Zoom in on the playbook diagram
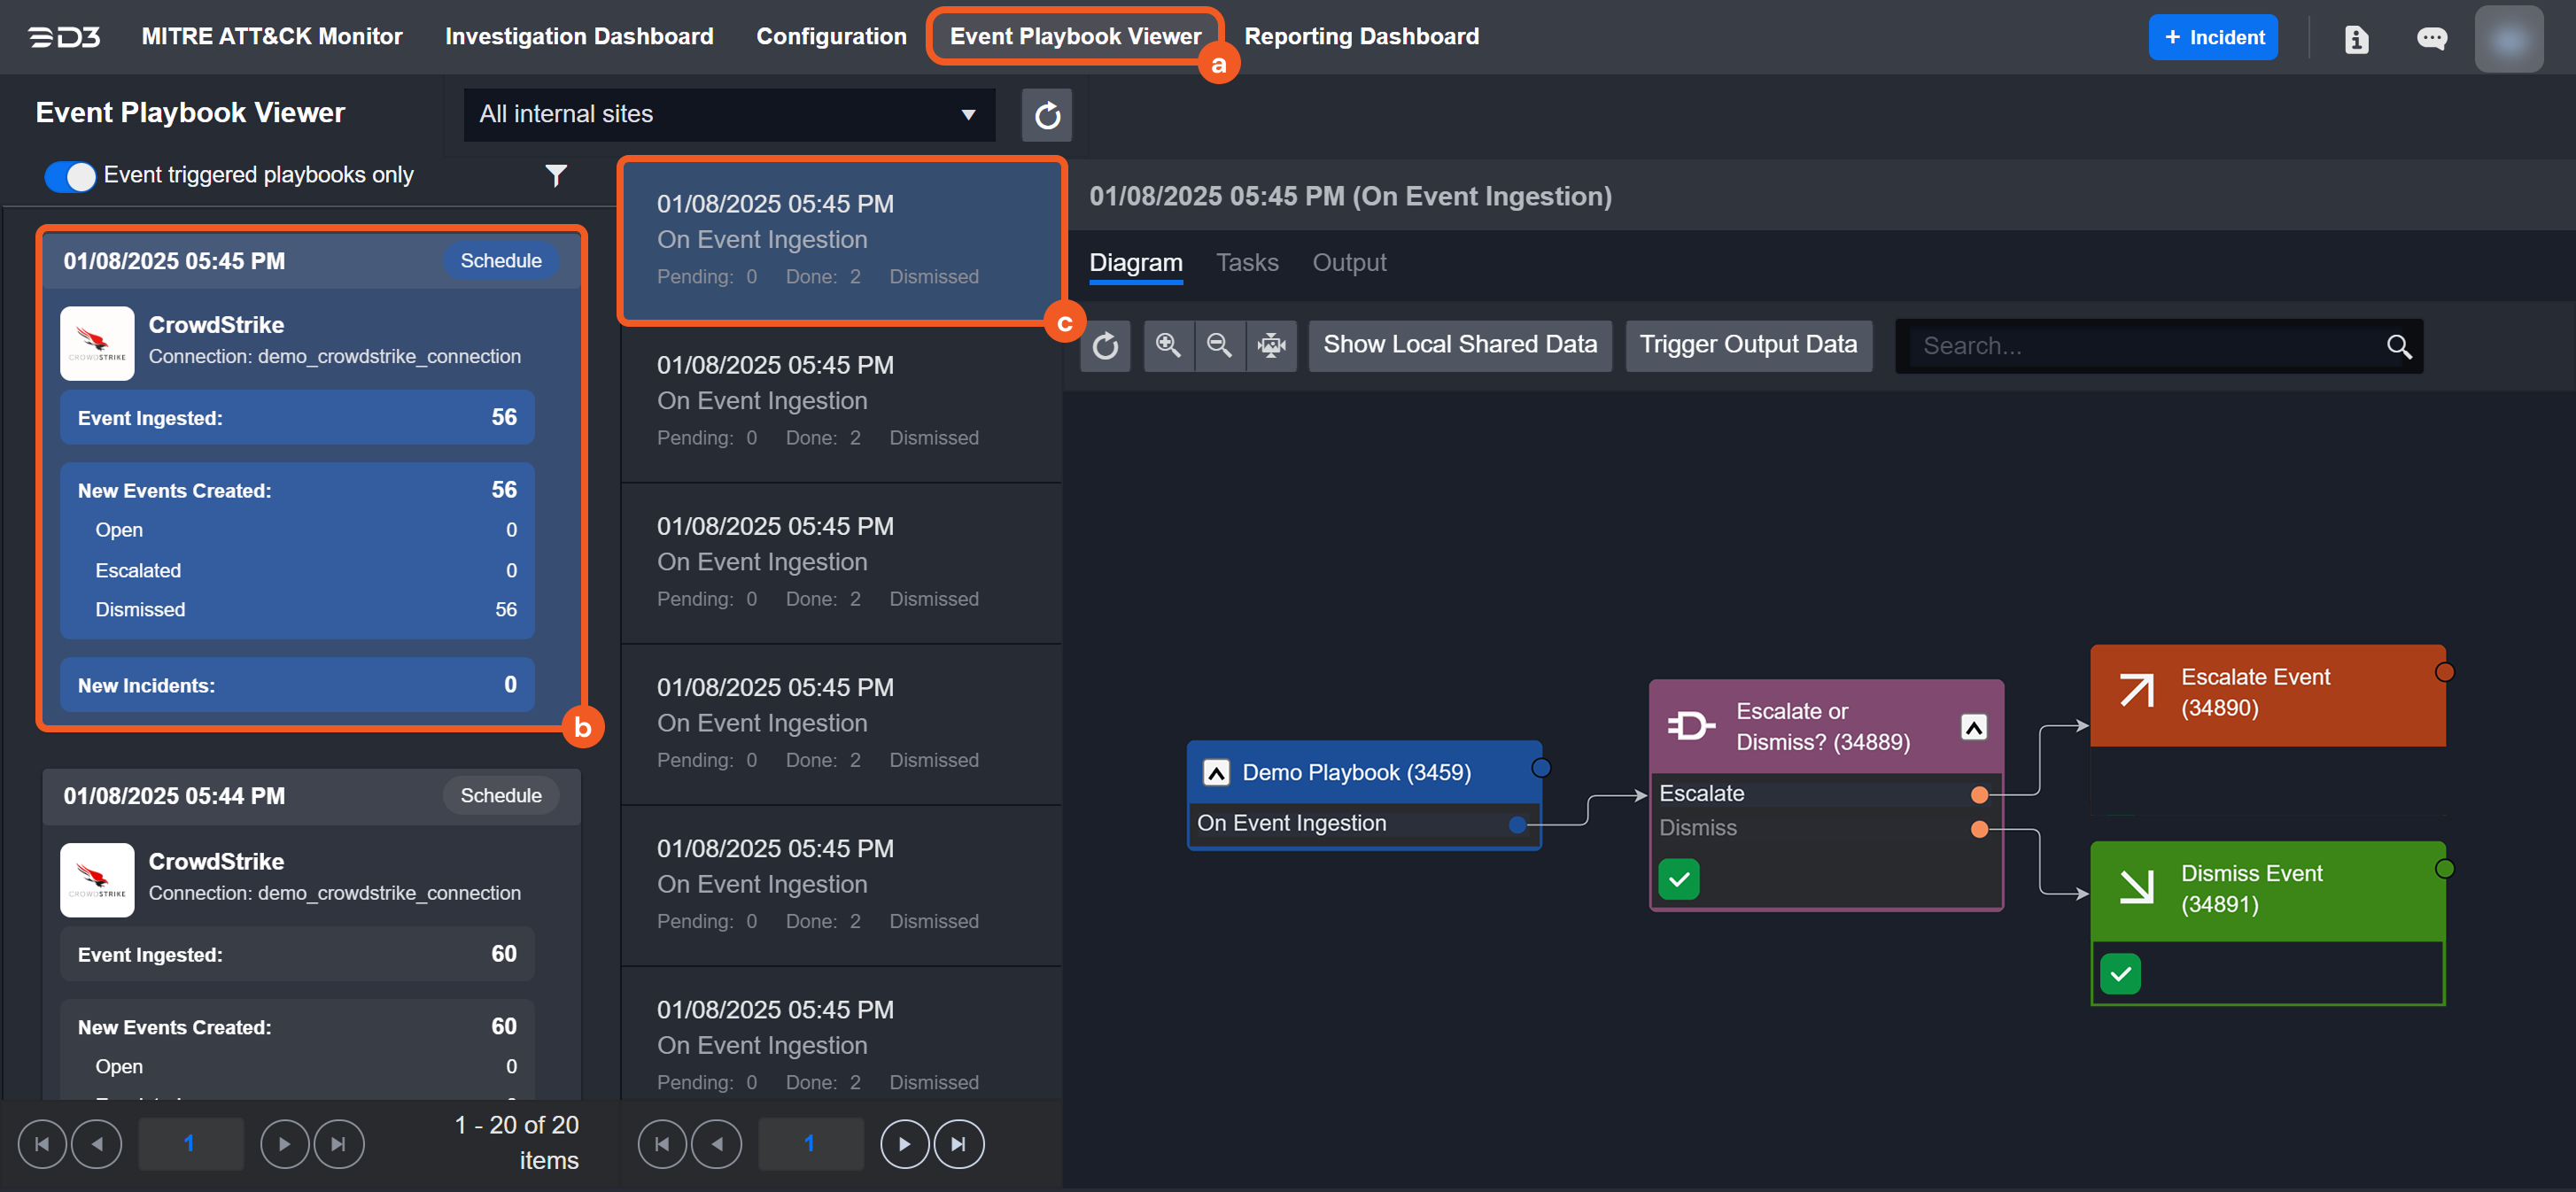The height and width of the screenshot is (1192, 2576). click(1167, 346)
